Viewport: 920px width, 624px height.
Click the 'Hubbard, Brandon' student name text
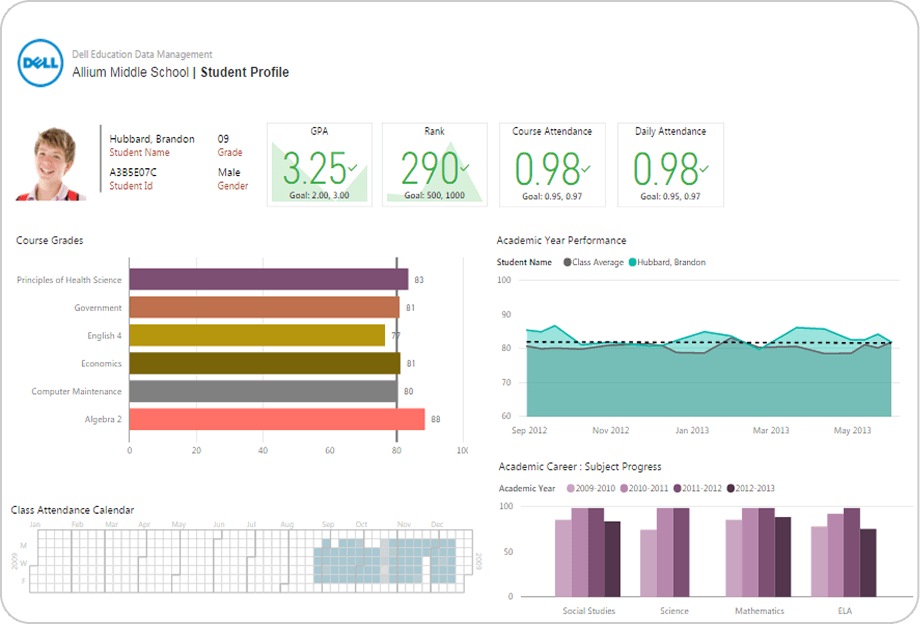coord(152,139)
